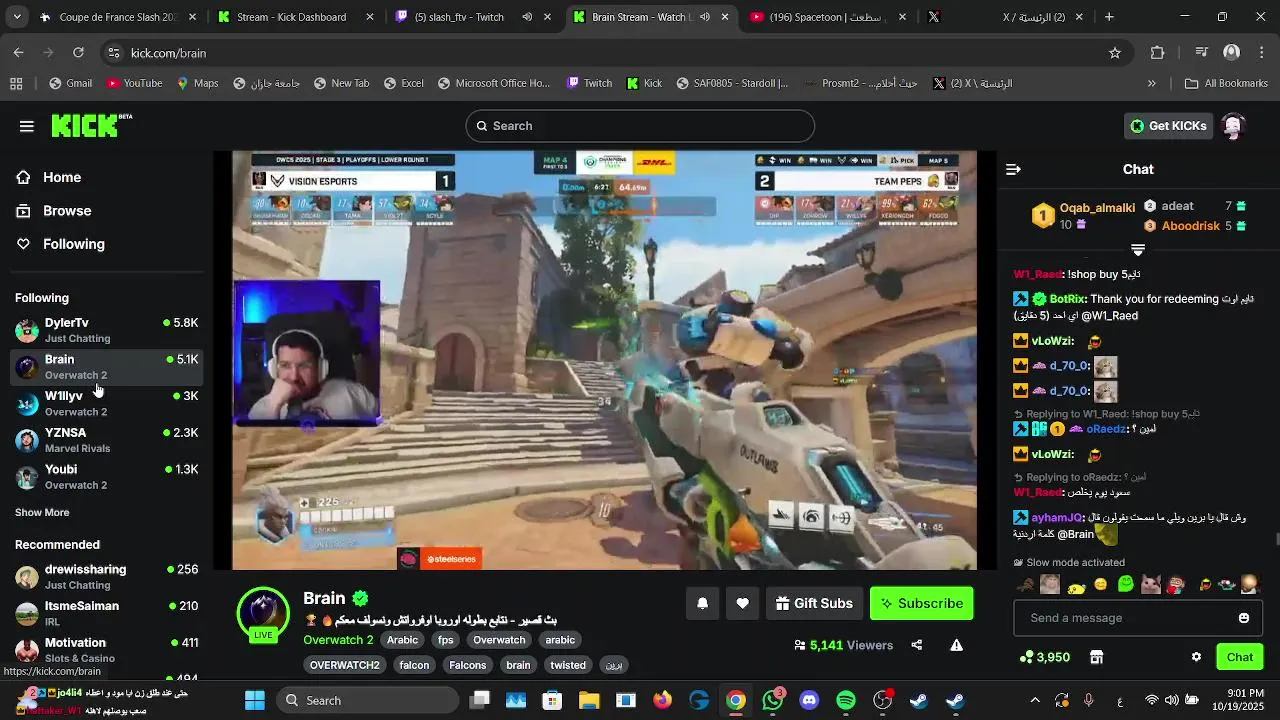The width and height of the screenshot is (1280, 720).
Task: Open DylerTv channel in Following list
Action: [106, 330]
